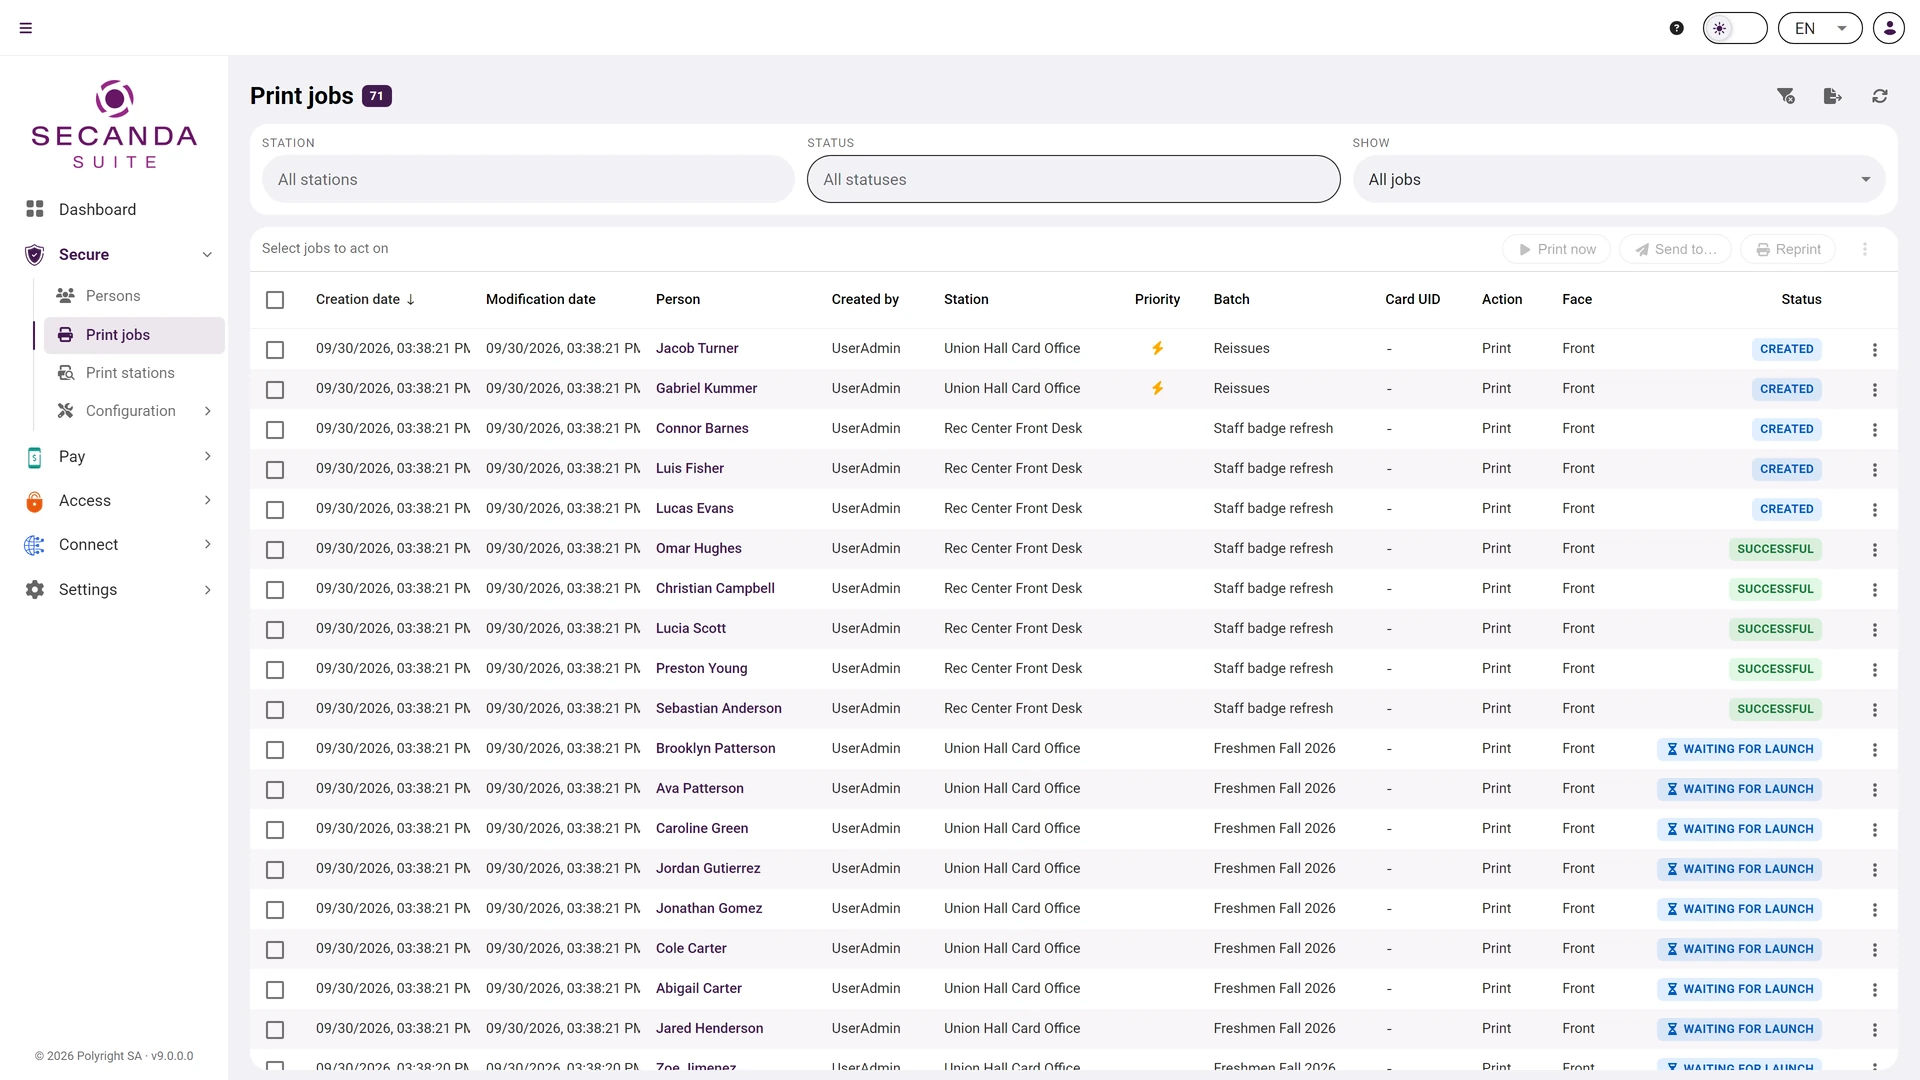Click WAITING FOR LAUNCH badge for Cole Carter
This screenshot has width=1920, height=1080.
pyautogui.click(x=1739, y=949)
